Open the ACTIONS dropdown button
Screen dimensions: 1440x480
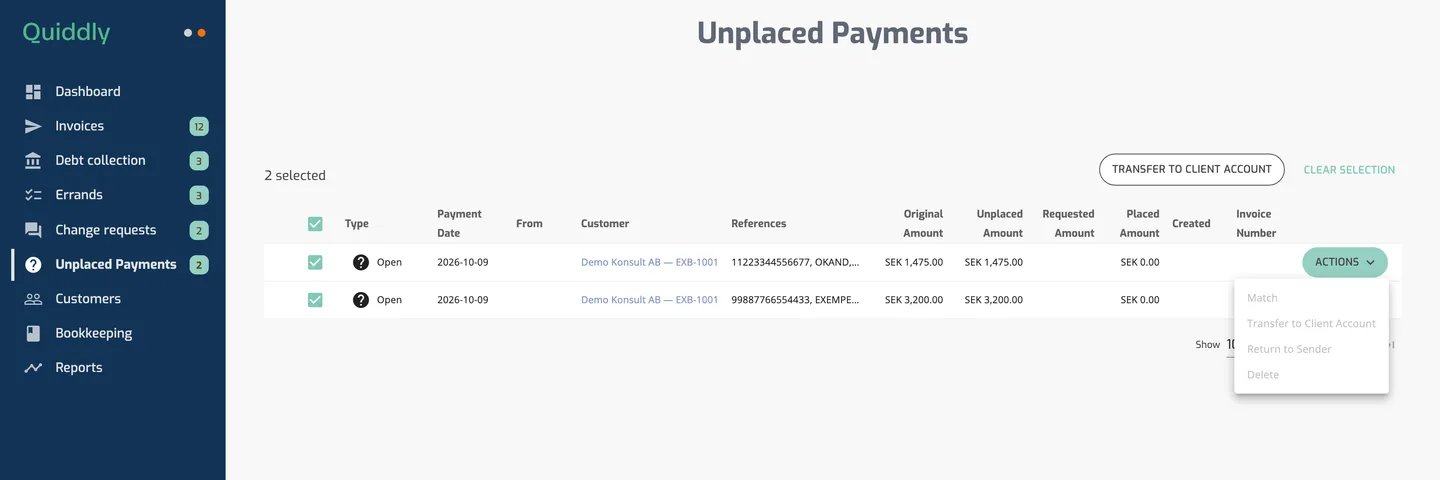[1345, 262]
